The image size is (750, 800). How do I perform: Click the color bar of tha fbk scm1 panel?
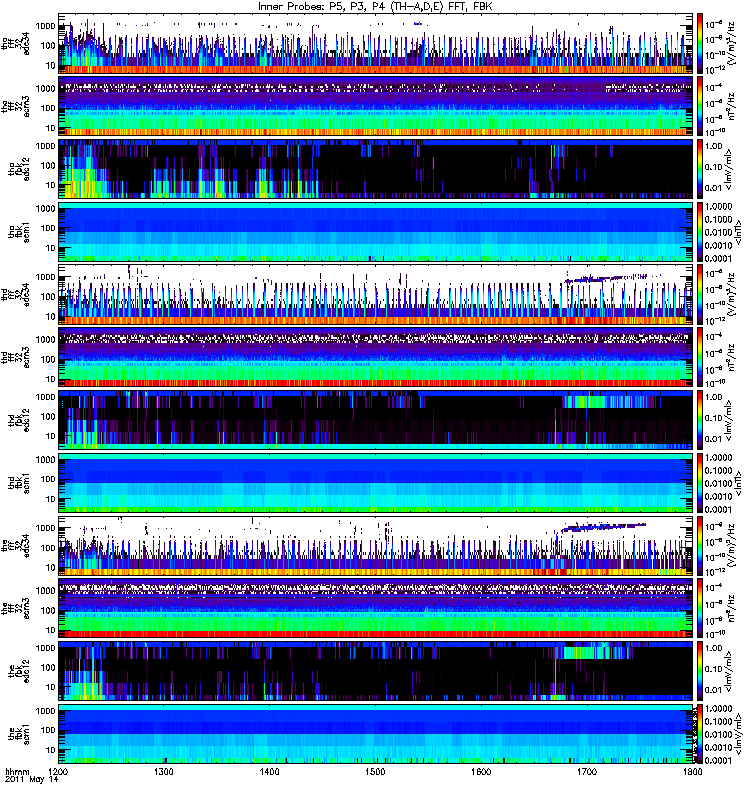[x=700, y=232]
